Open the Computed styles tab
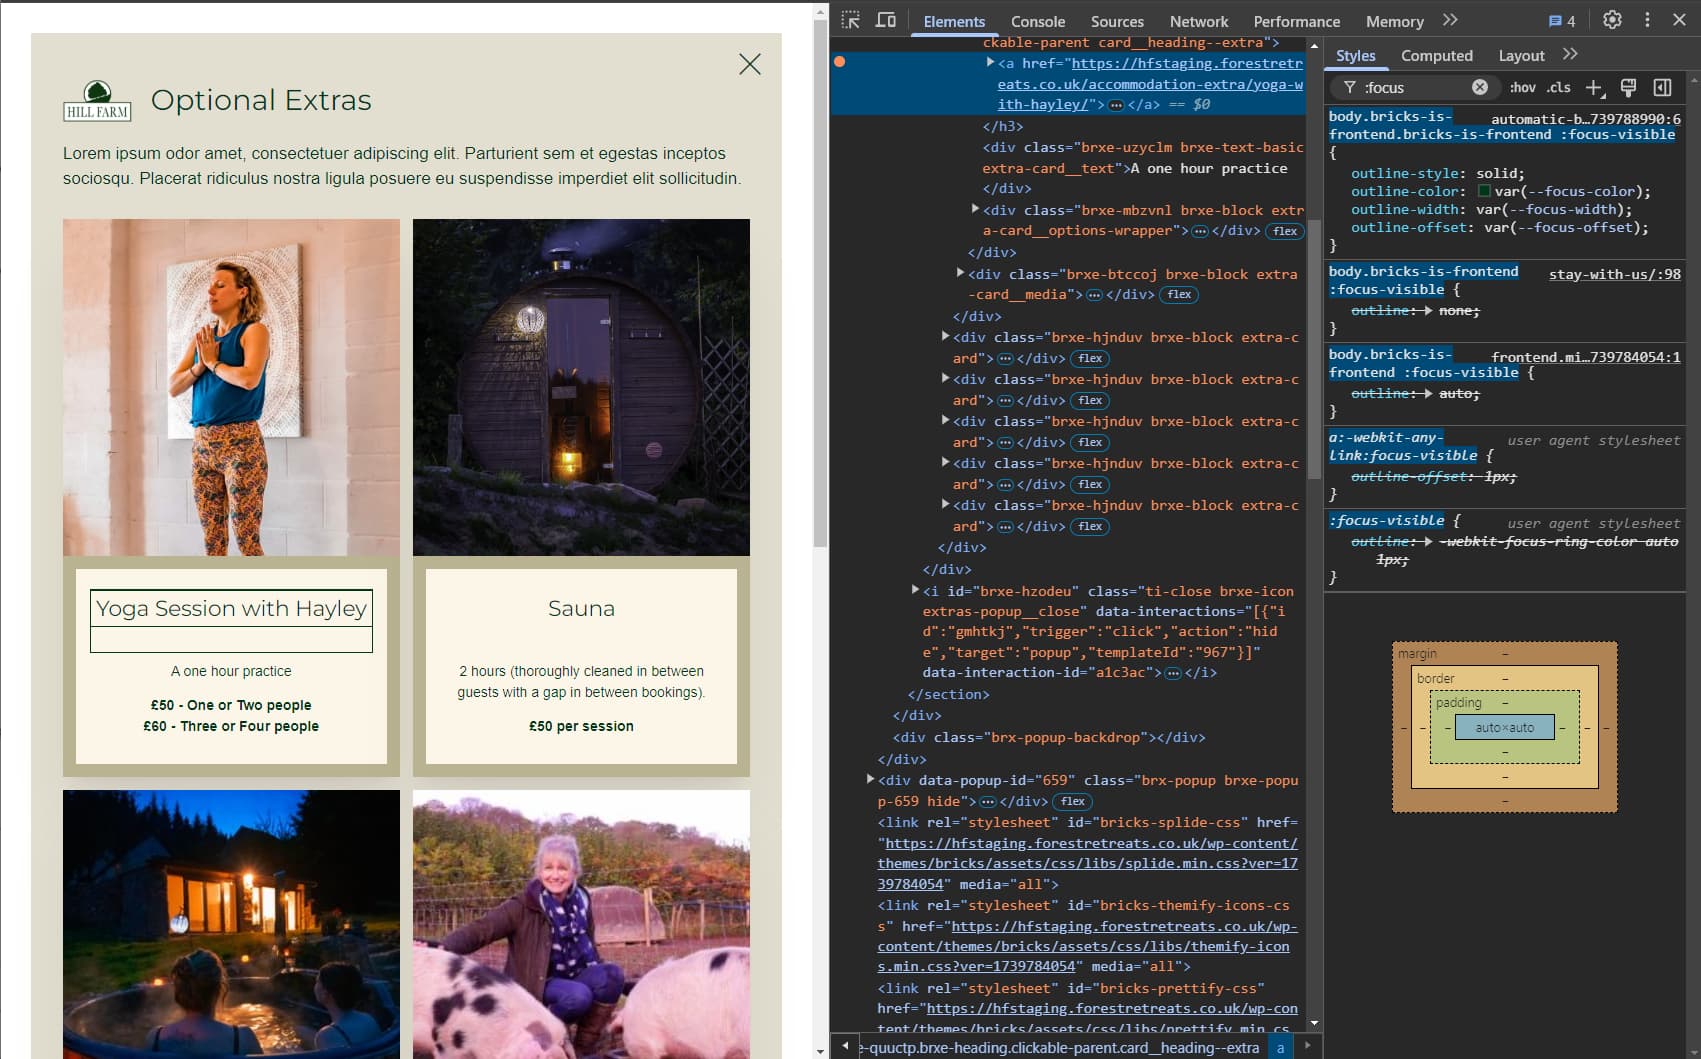This screenshot has width=1701, height=1059. [1436, 56]
